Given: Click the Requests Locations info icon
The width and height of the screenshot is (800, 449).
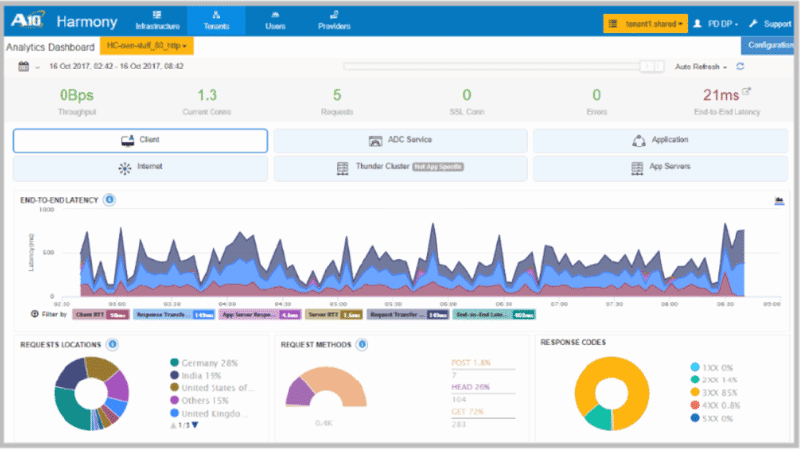Looking at the screenshot, I should [112, 344].
